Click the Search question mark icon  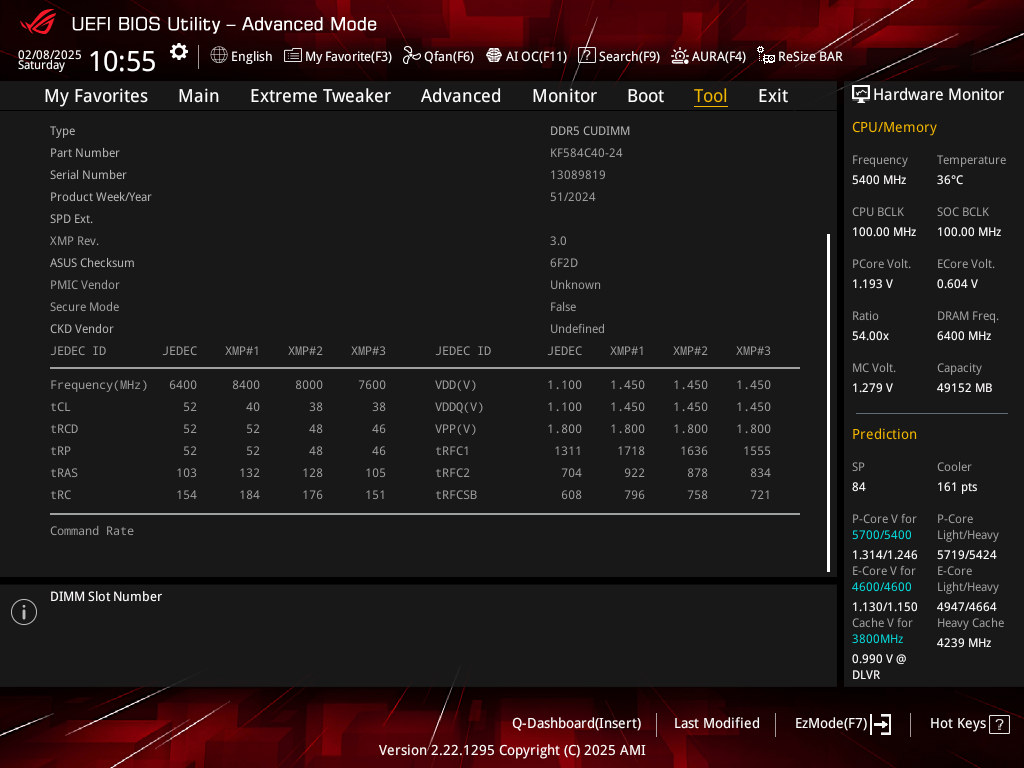(586, 56)
